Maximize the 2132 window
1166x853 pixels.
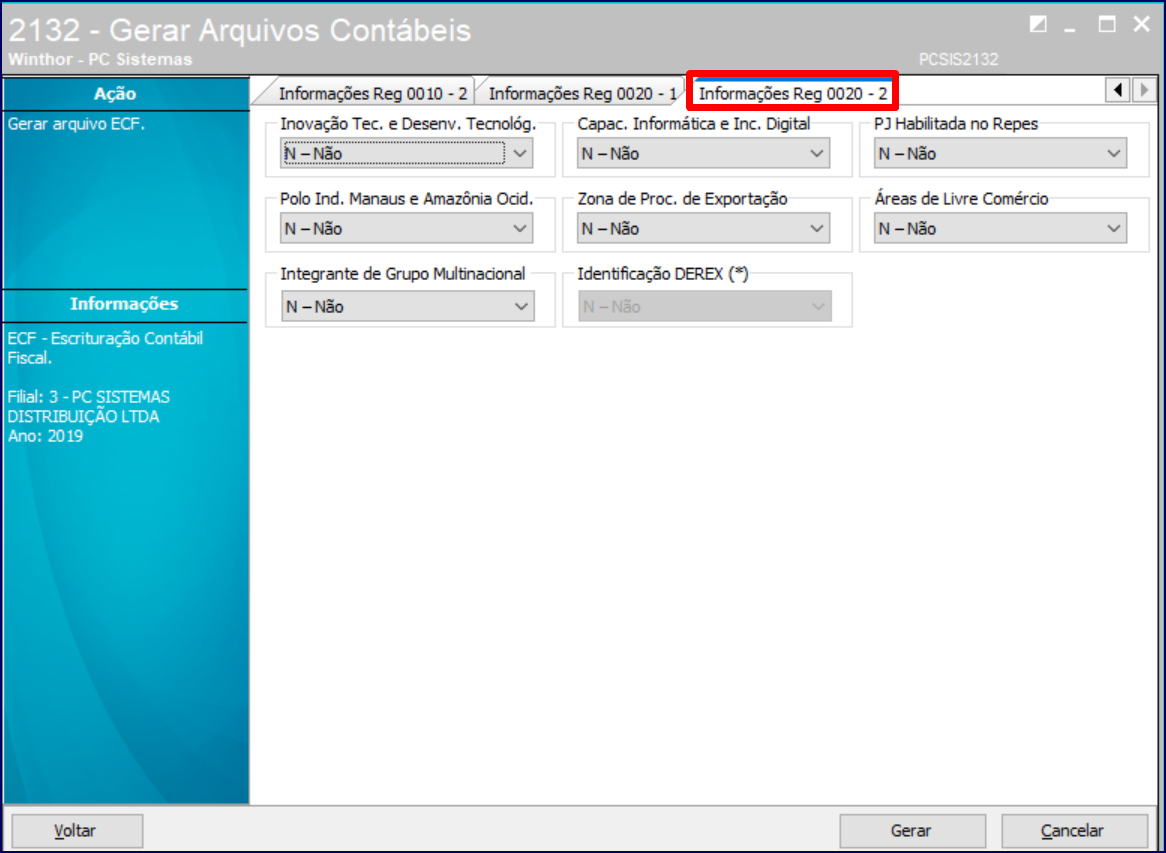(1107, 25)
